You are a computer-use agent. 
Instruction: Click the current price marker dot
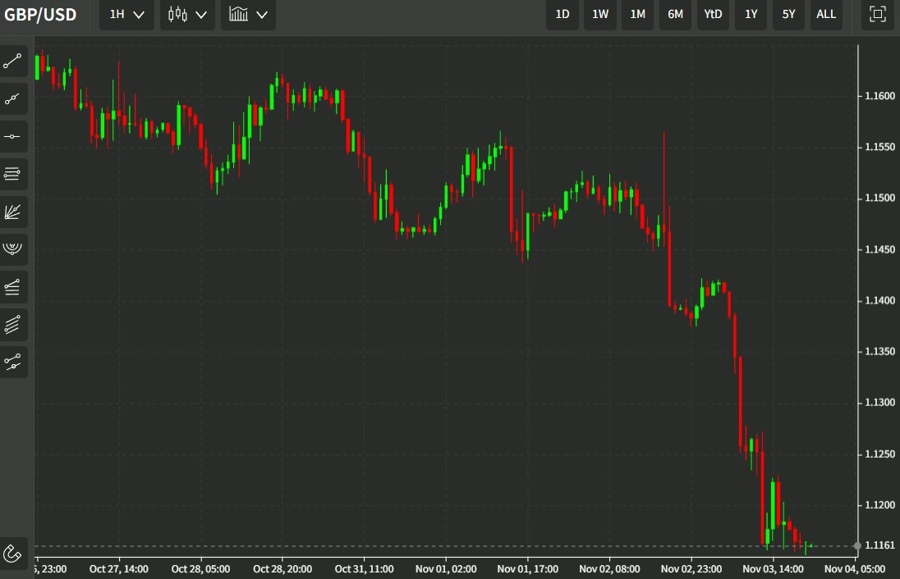click(x=858, y=546)
